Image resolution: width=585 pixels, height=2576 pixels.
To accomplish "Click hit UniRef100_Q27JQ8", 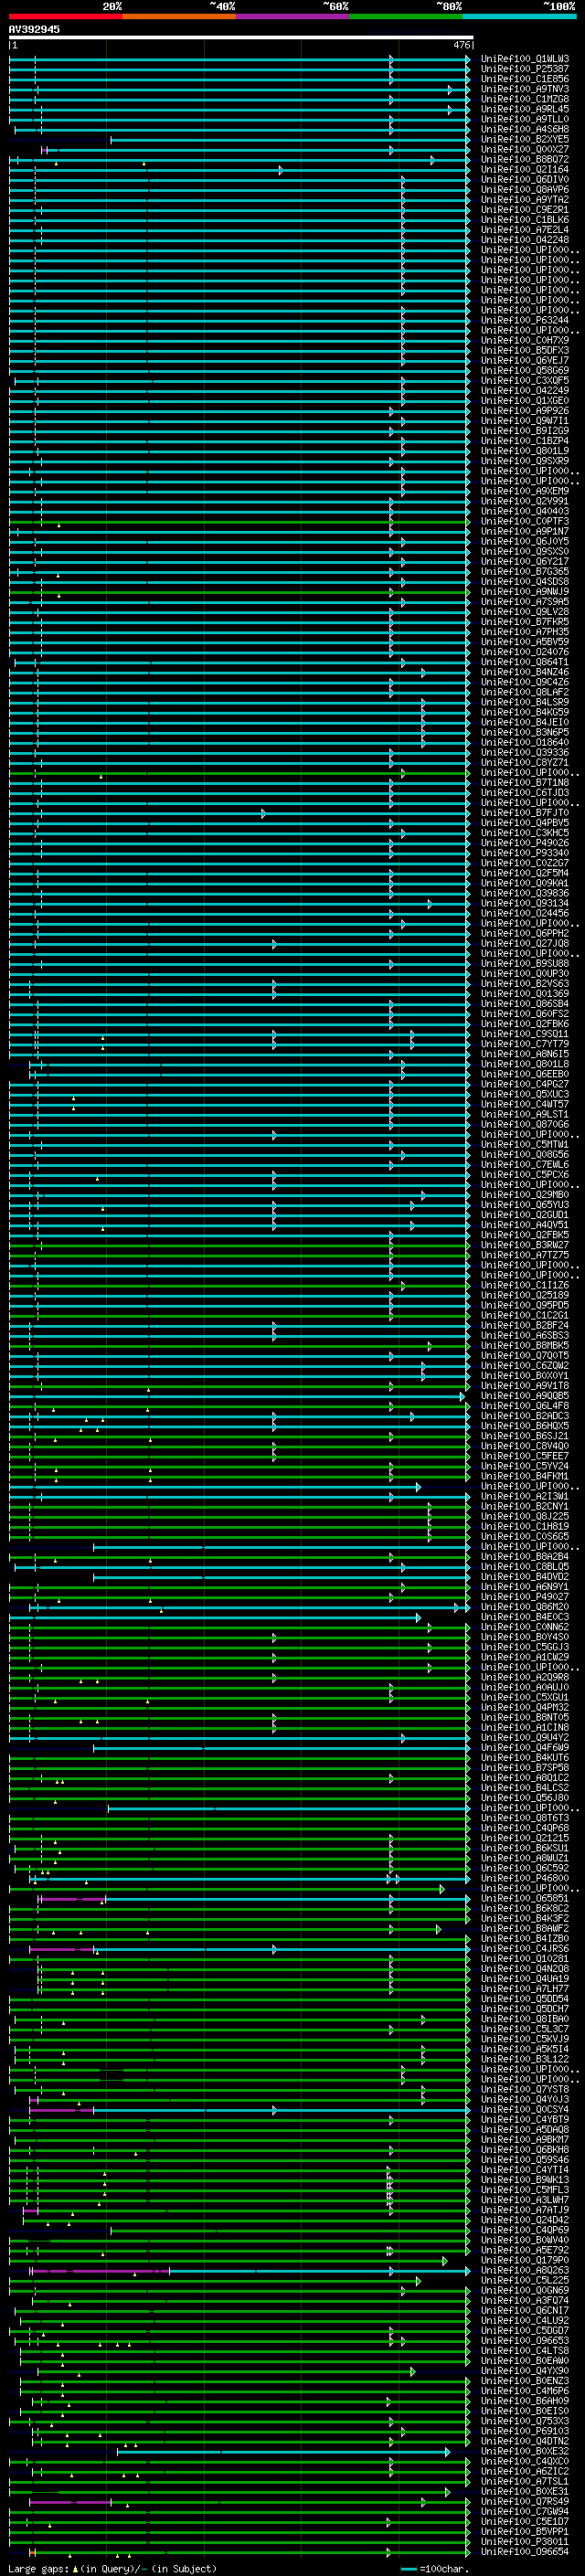I will point(525,943).
